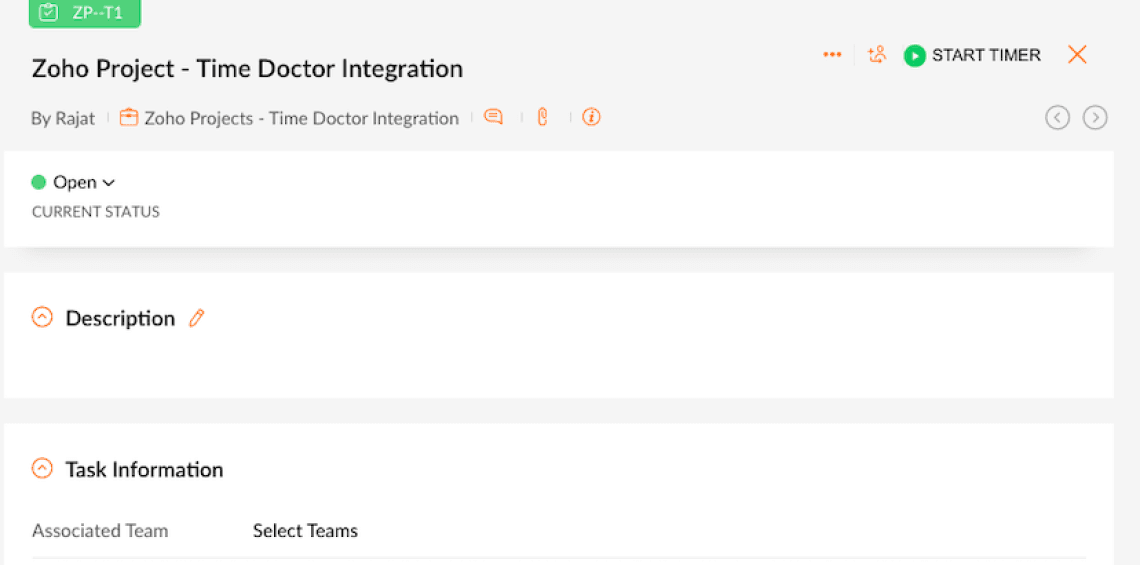Edit description with the pencil icon
Image resolution: width=1140 pixels, height=566 pixels.
click(x=197, y=318)
